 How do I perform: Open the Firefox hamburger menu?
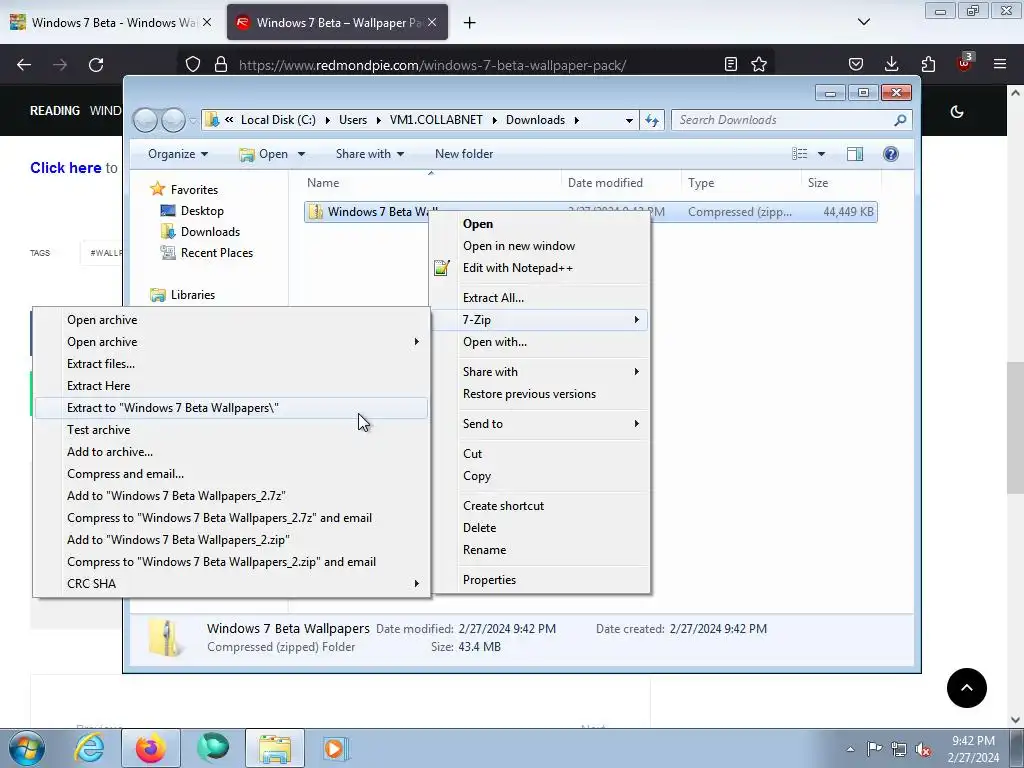[x=1000, y=64]
